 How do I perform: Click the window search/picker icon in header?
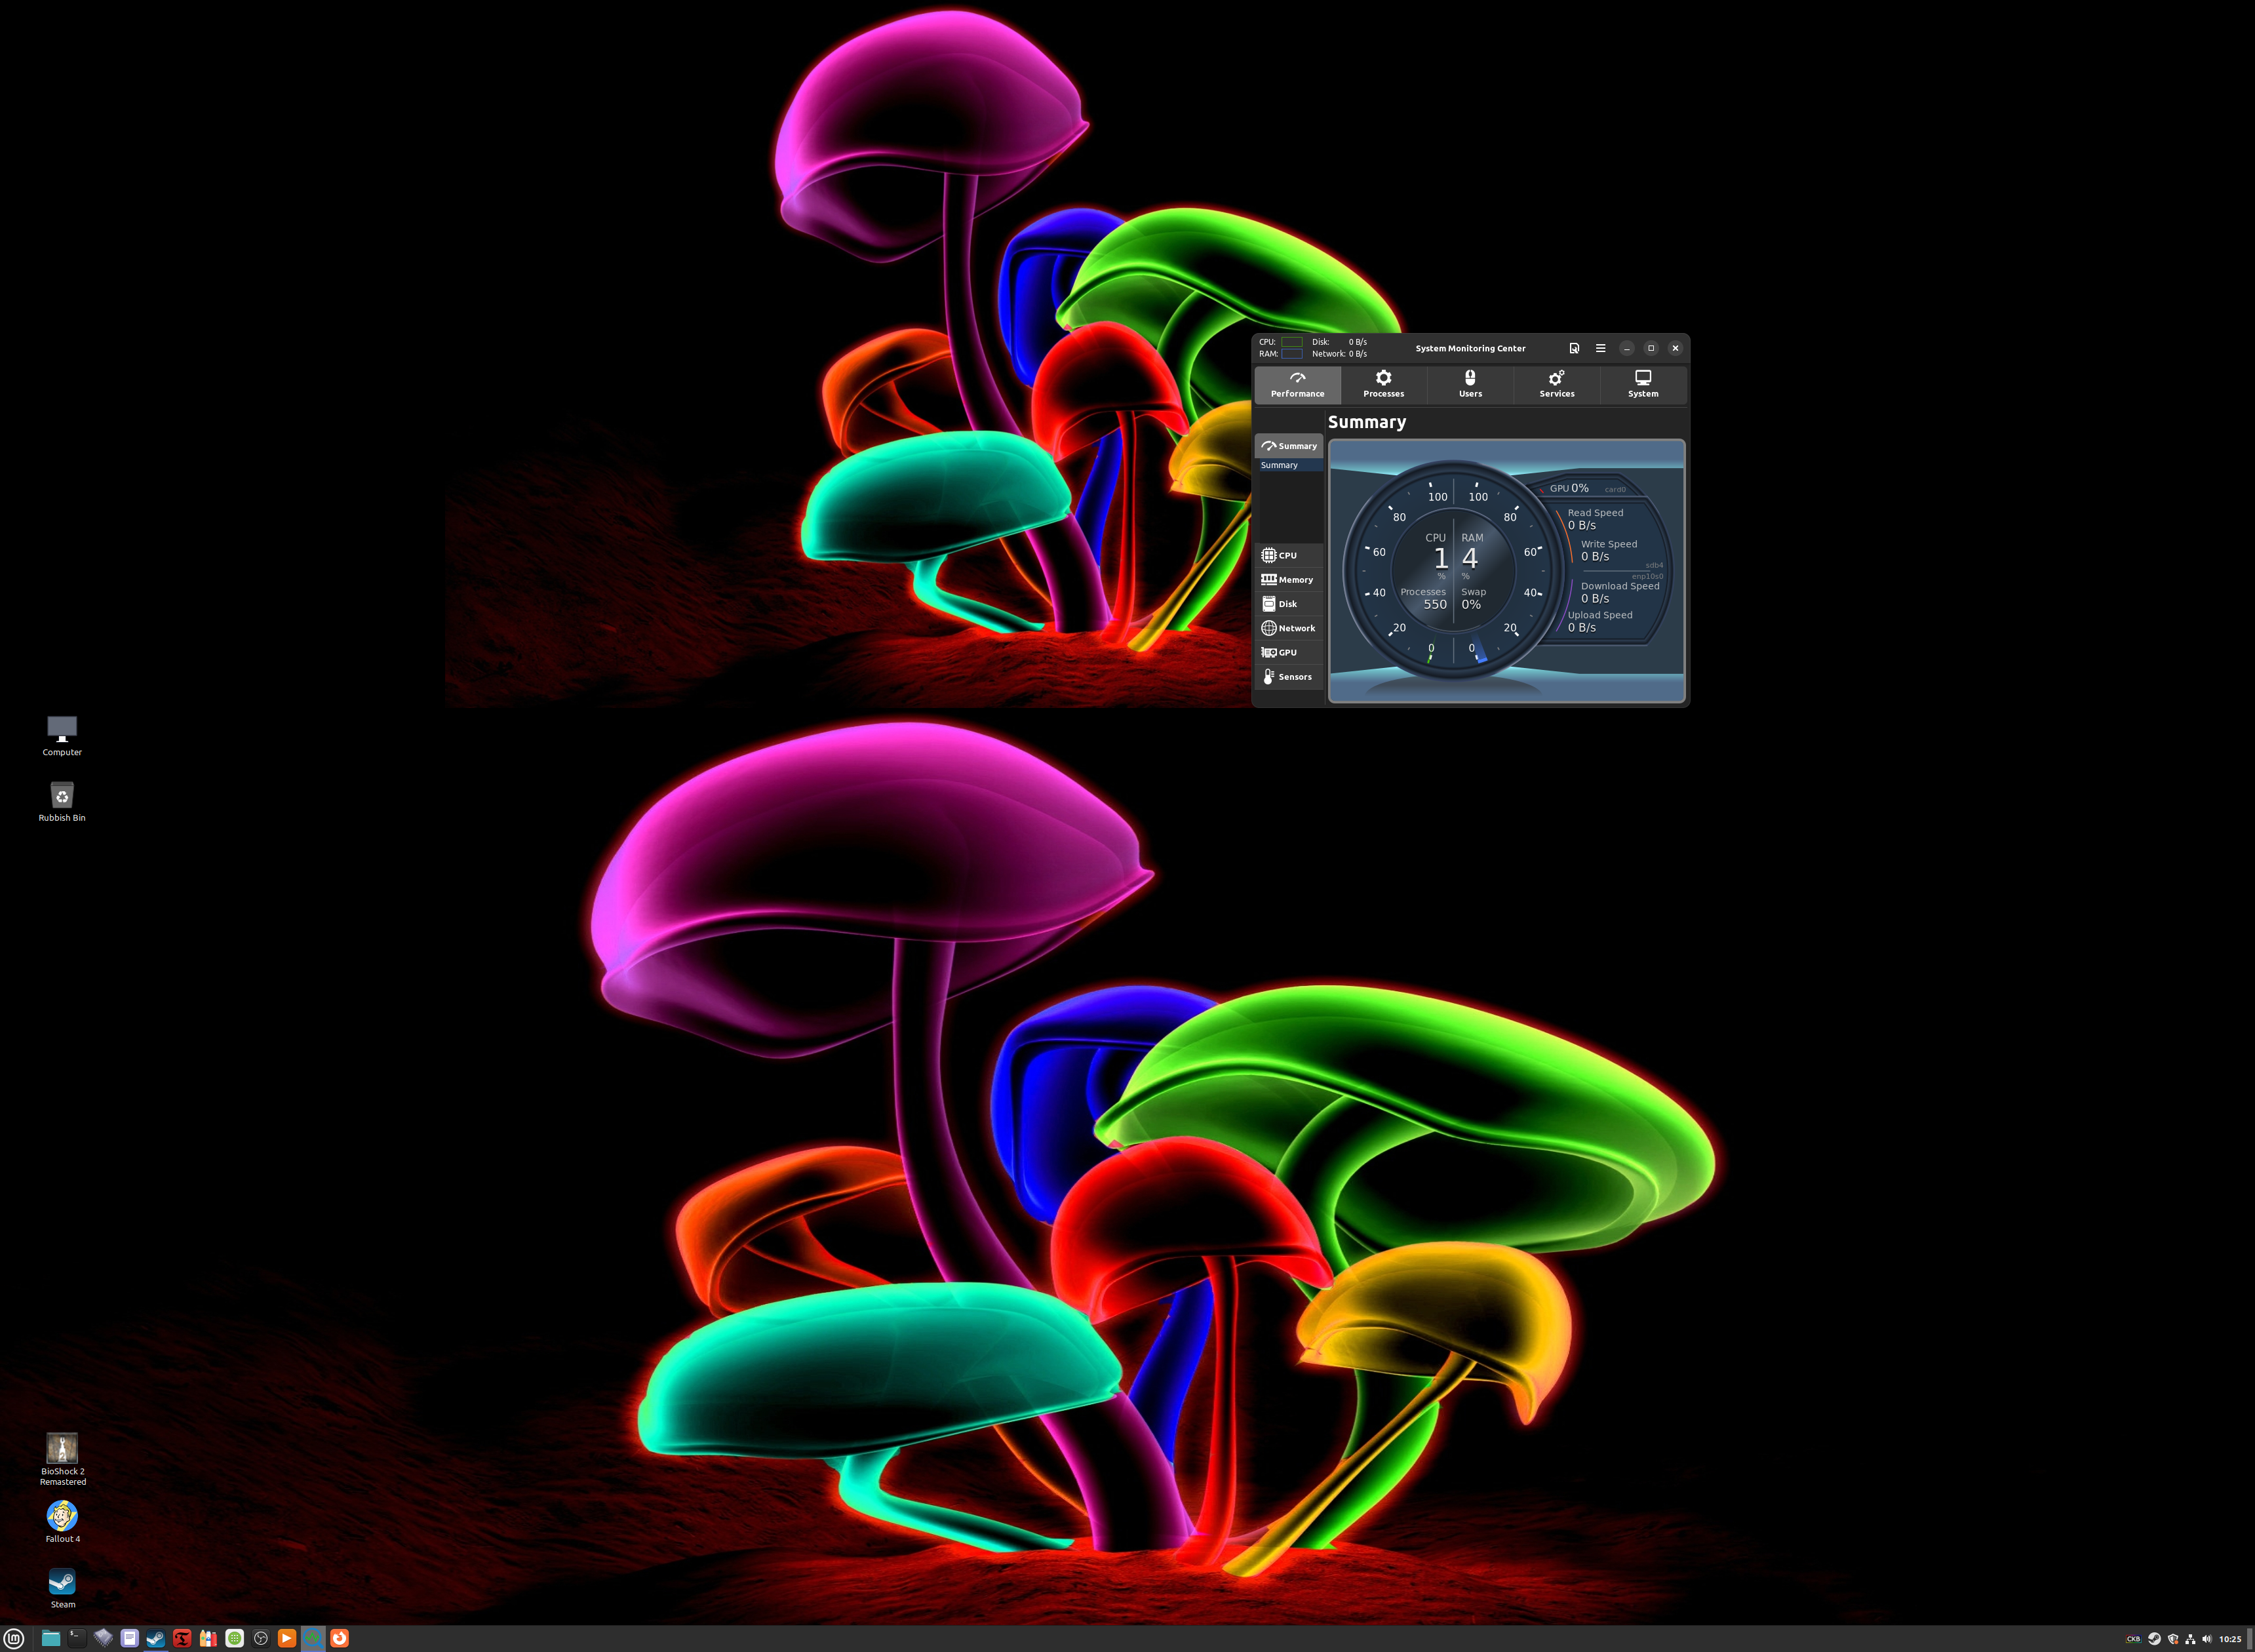pos(1574,348)
